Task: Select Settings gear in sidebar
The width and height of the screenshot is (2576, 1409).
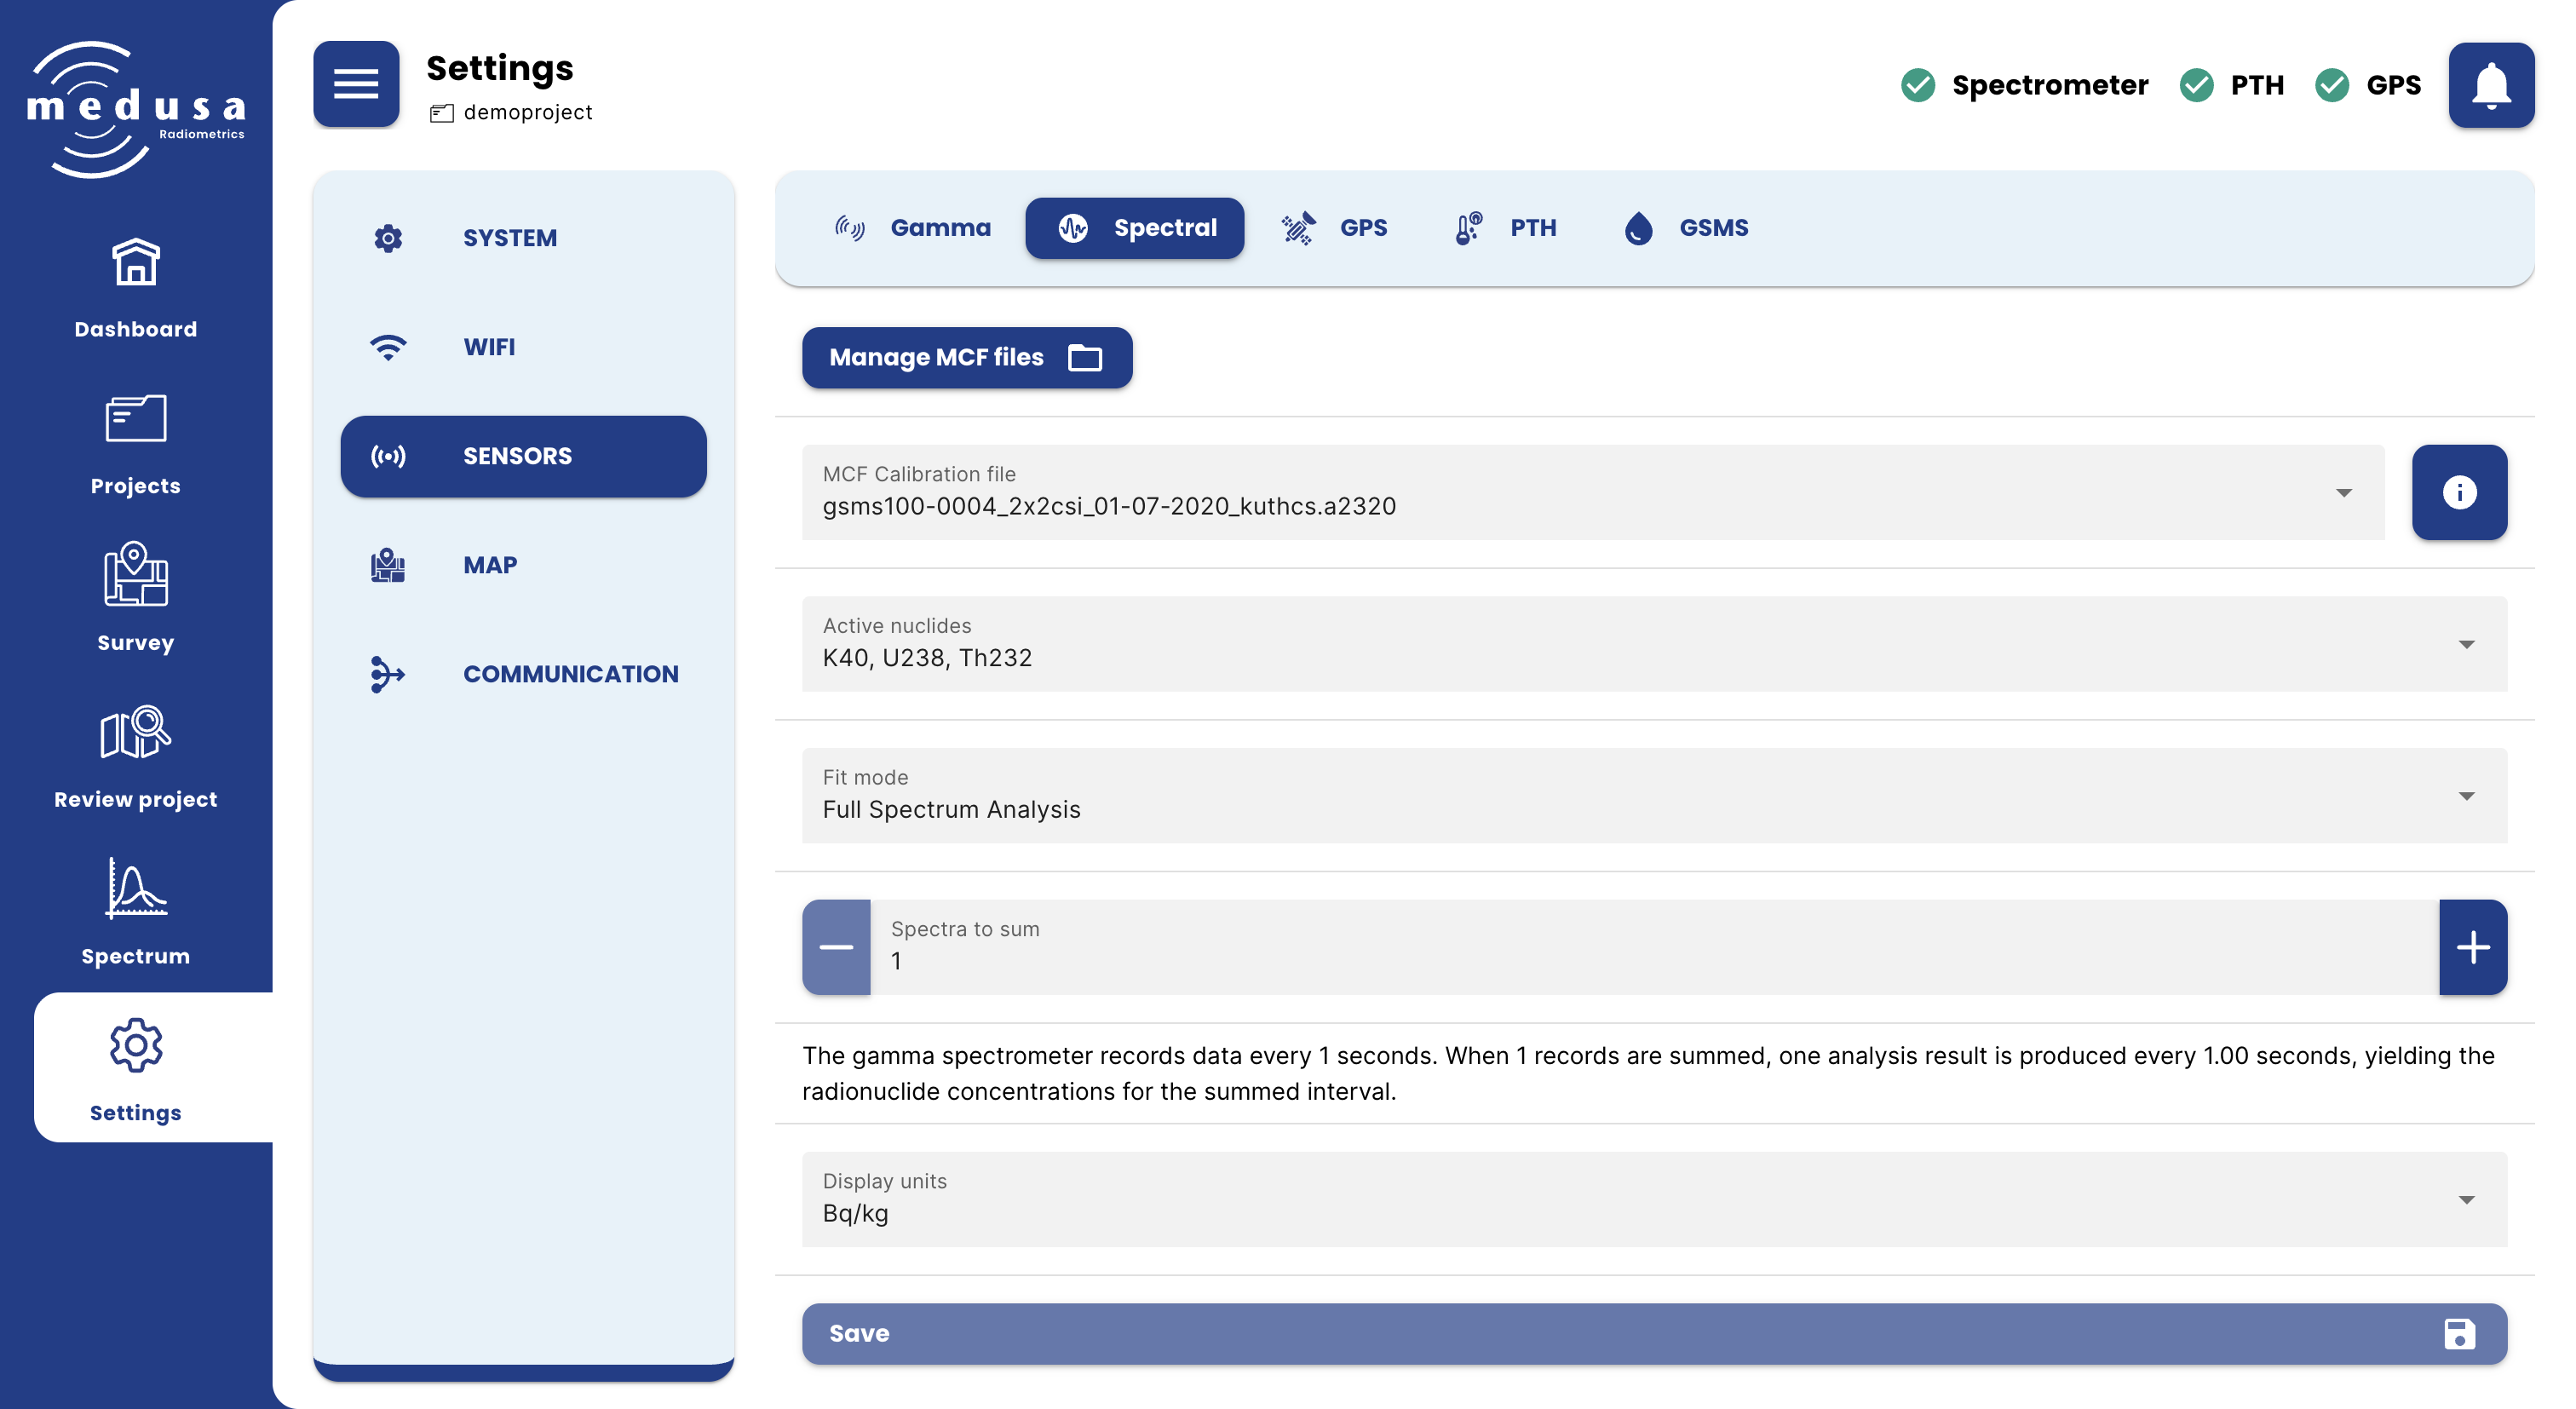Action: point(135,1046)
